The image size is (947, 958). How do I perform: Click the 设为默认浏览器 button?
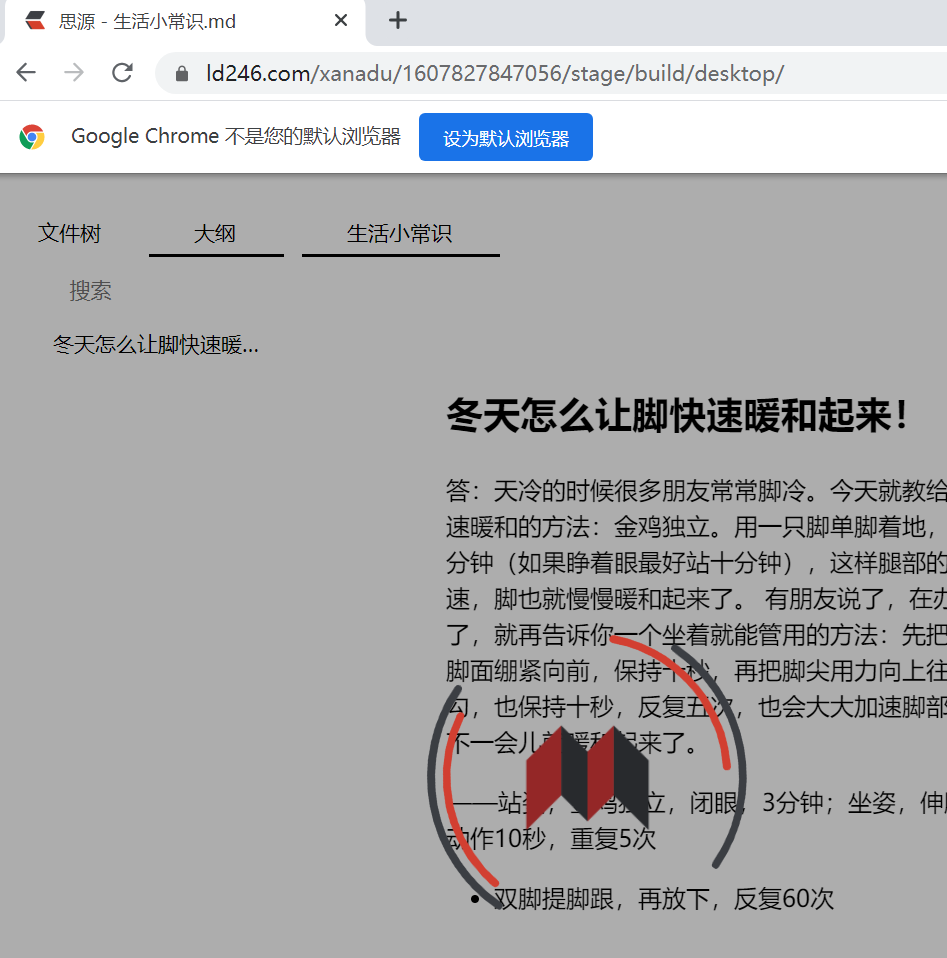tap(505, 136)
